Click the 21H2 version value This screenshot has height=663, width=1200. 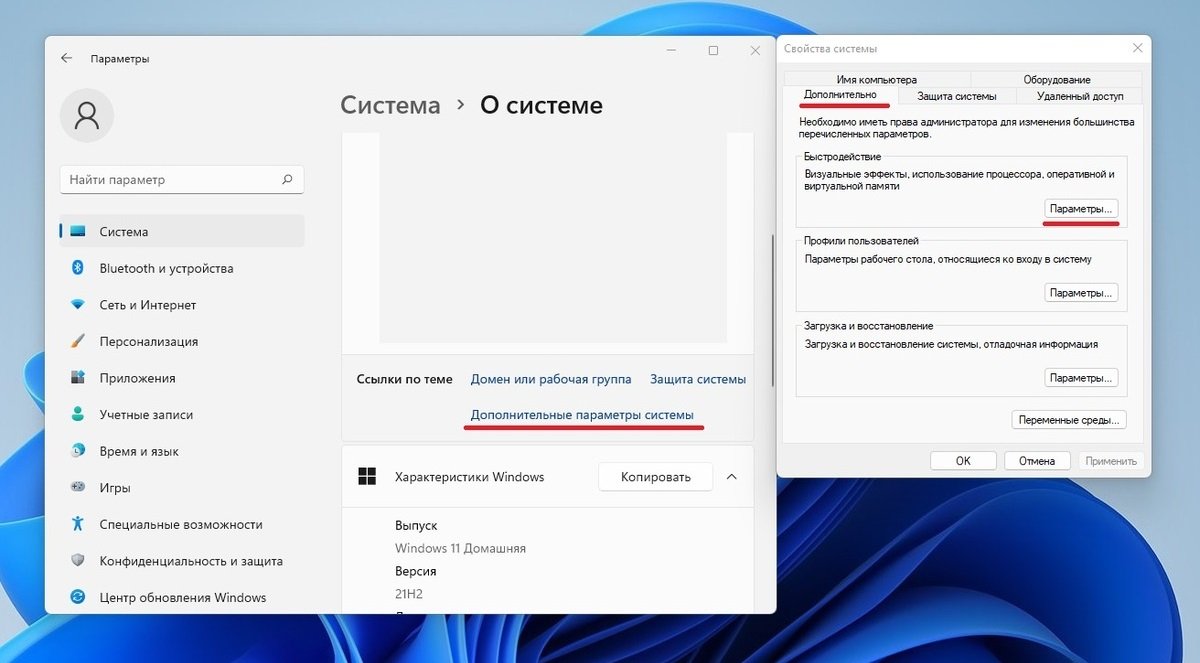(409, 594)
